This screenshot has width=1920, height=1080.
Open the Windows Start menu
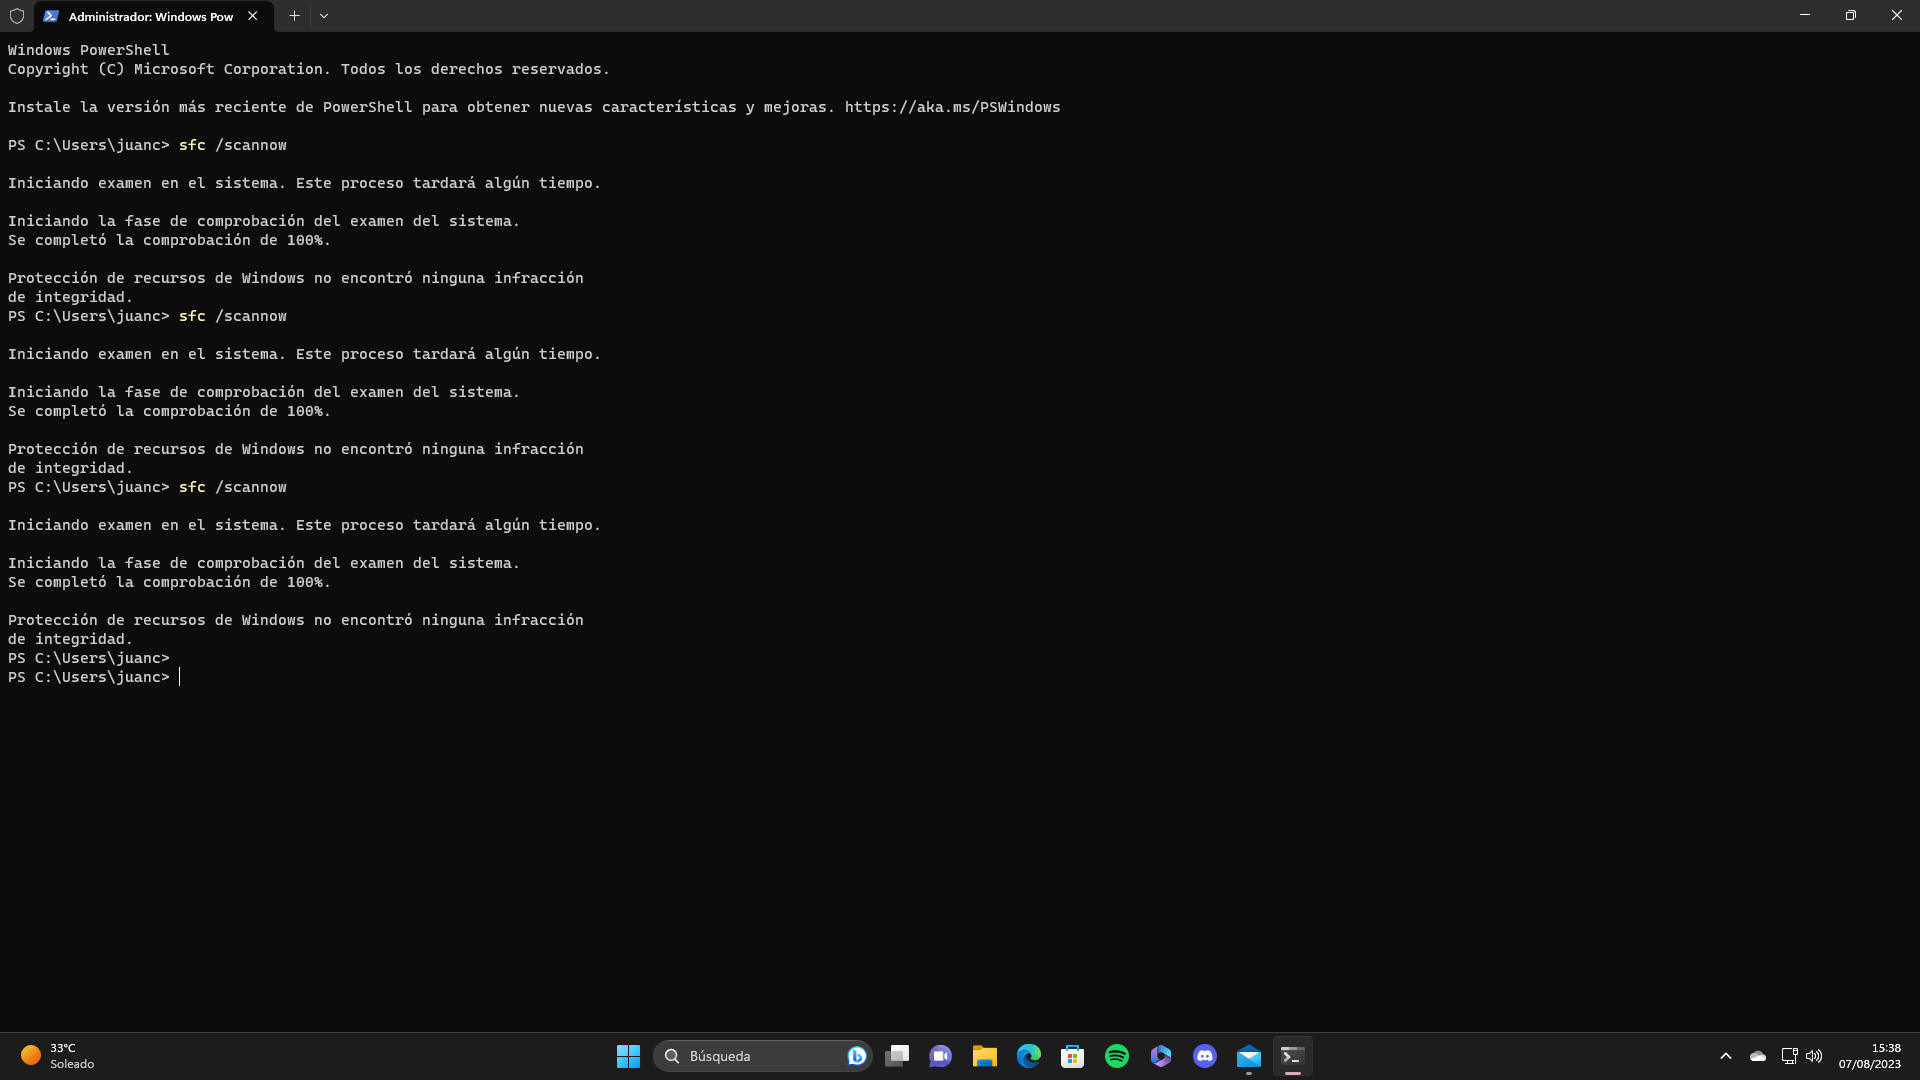tap(628, 1056)
